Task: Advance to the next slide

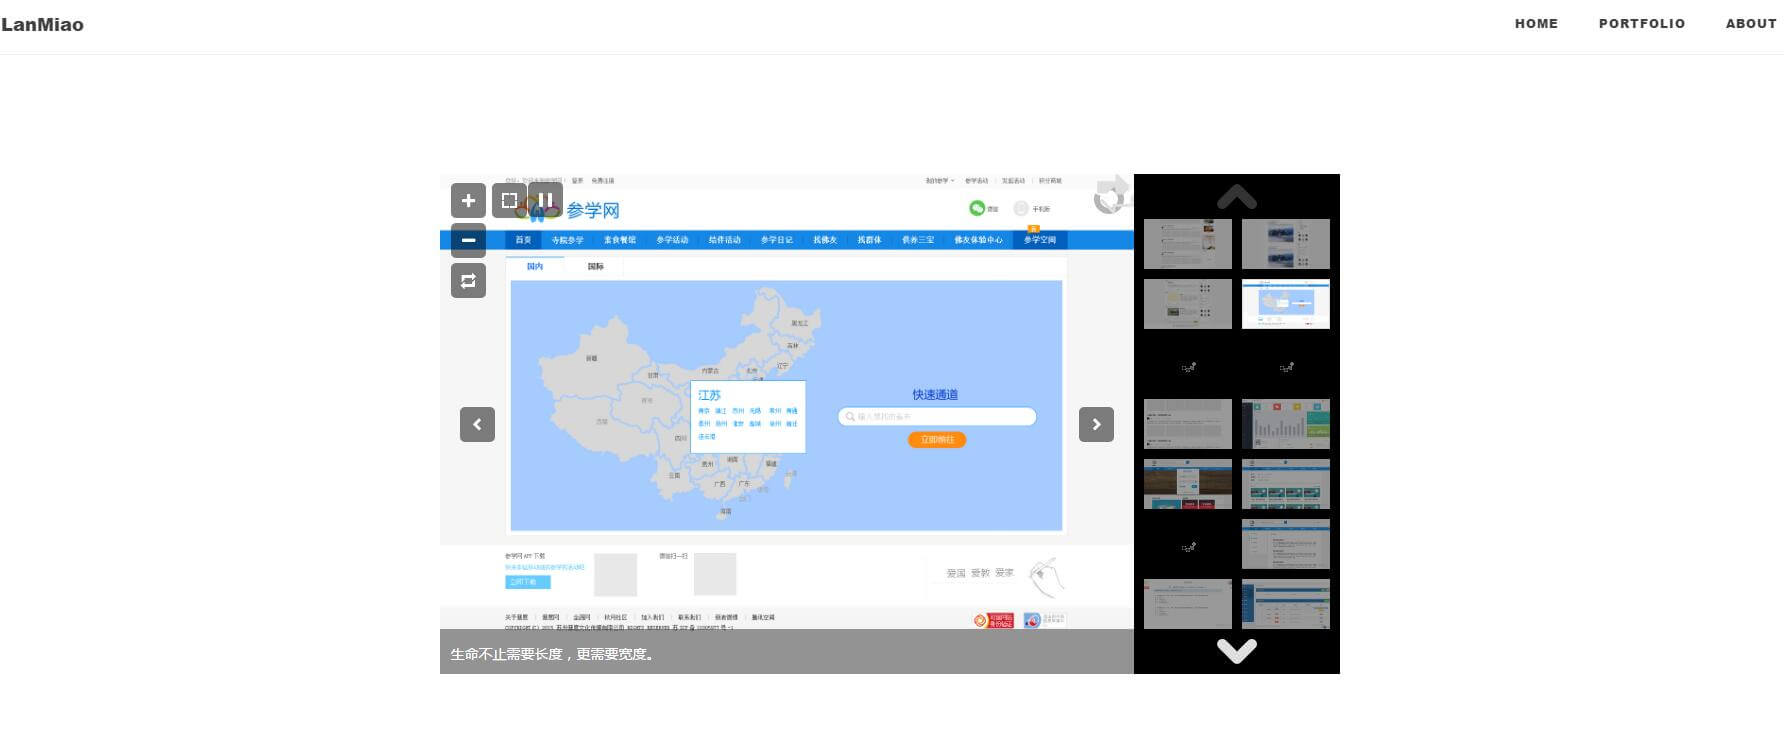Action: pos(1096,424)
